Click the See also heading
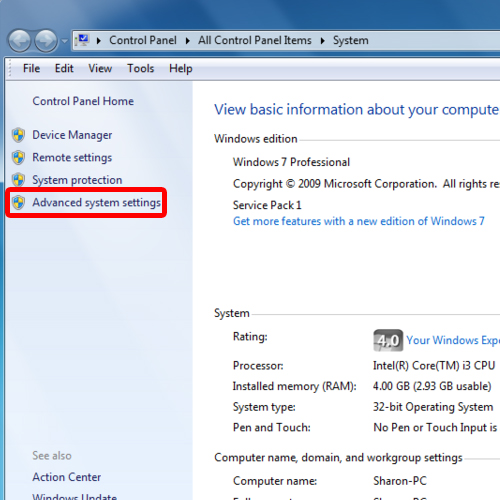The width and height of the screenshot is (500, 500). click(x=52, y=456)
